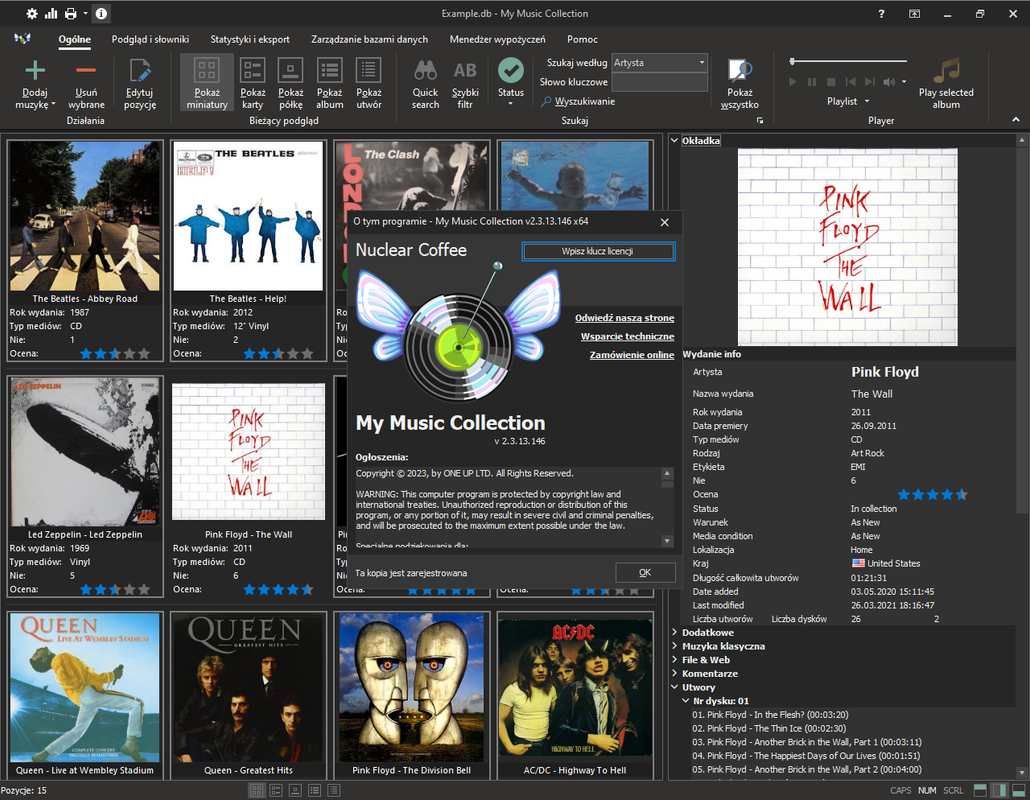Viewport: 1030px width, 800px height.
Task: Click Play selected album music note
Action: click(x=946, y=84)
